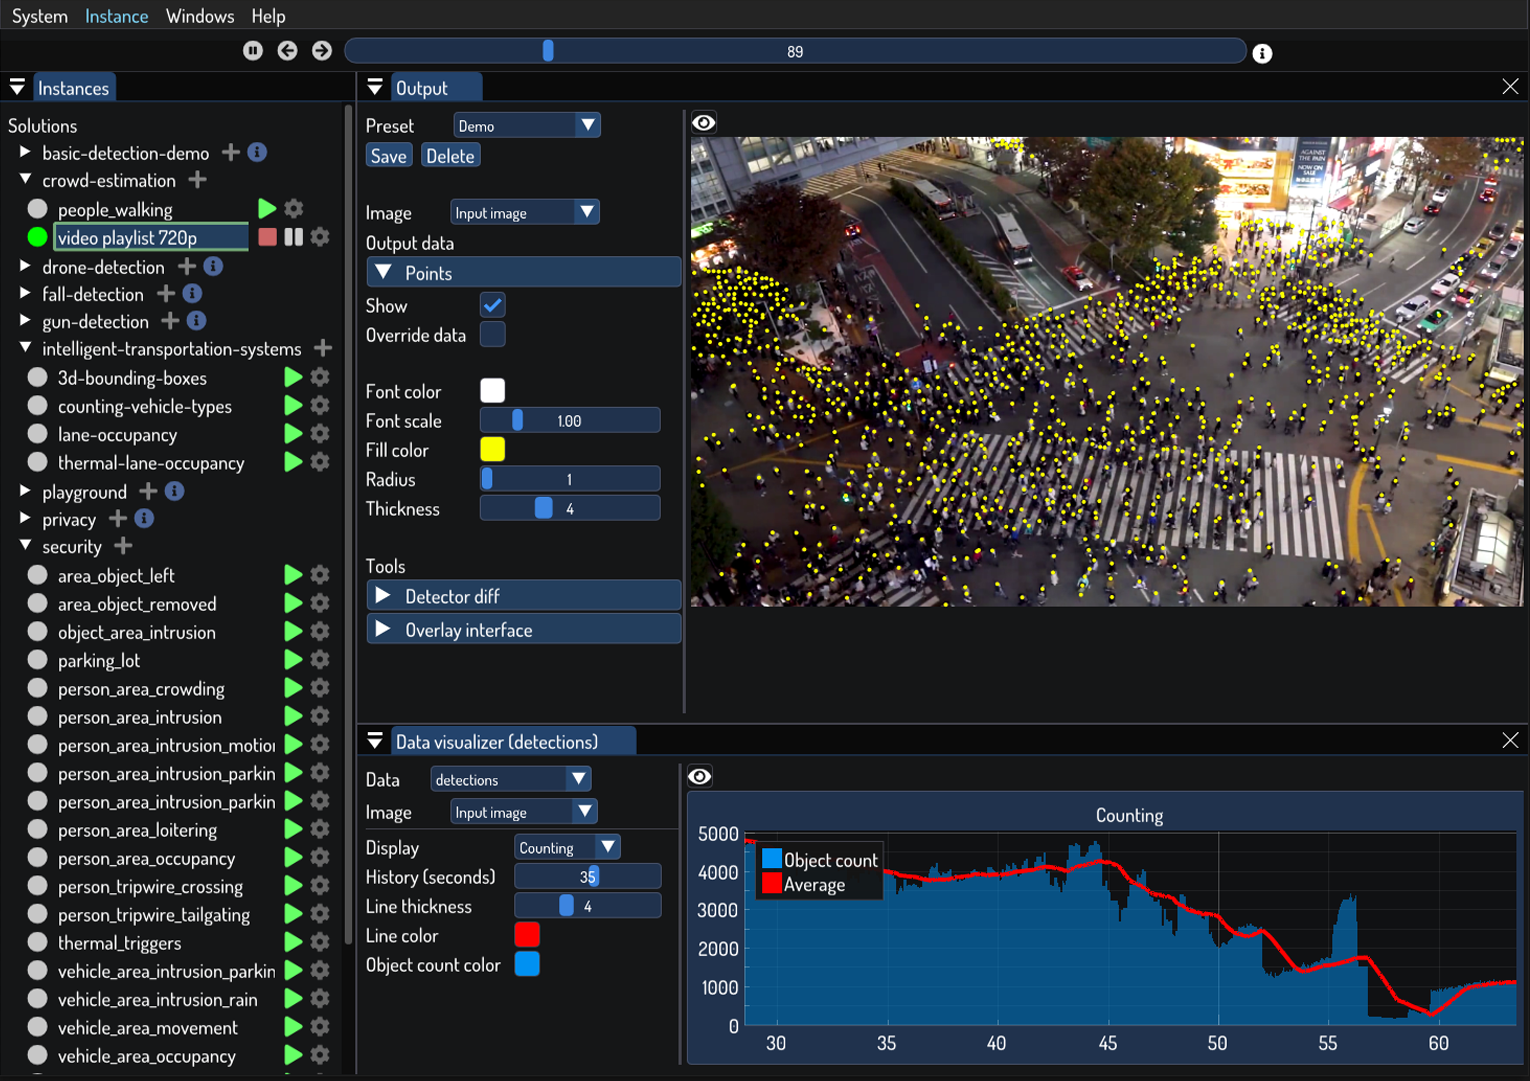Image resolution: width=1530 pixels, height=1081 pixels.
Task: Toggle the eye icon above the crowd image
Action: [x=703, y=122]
